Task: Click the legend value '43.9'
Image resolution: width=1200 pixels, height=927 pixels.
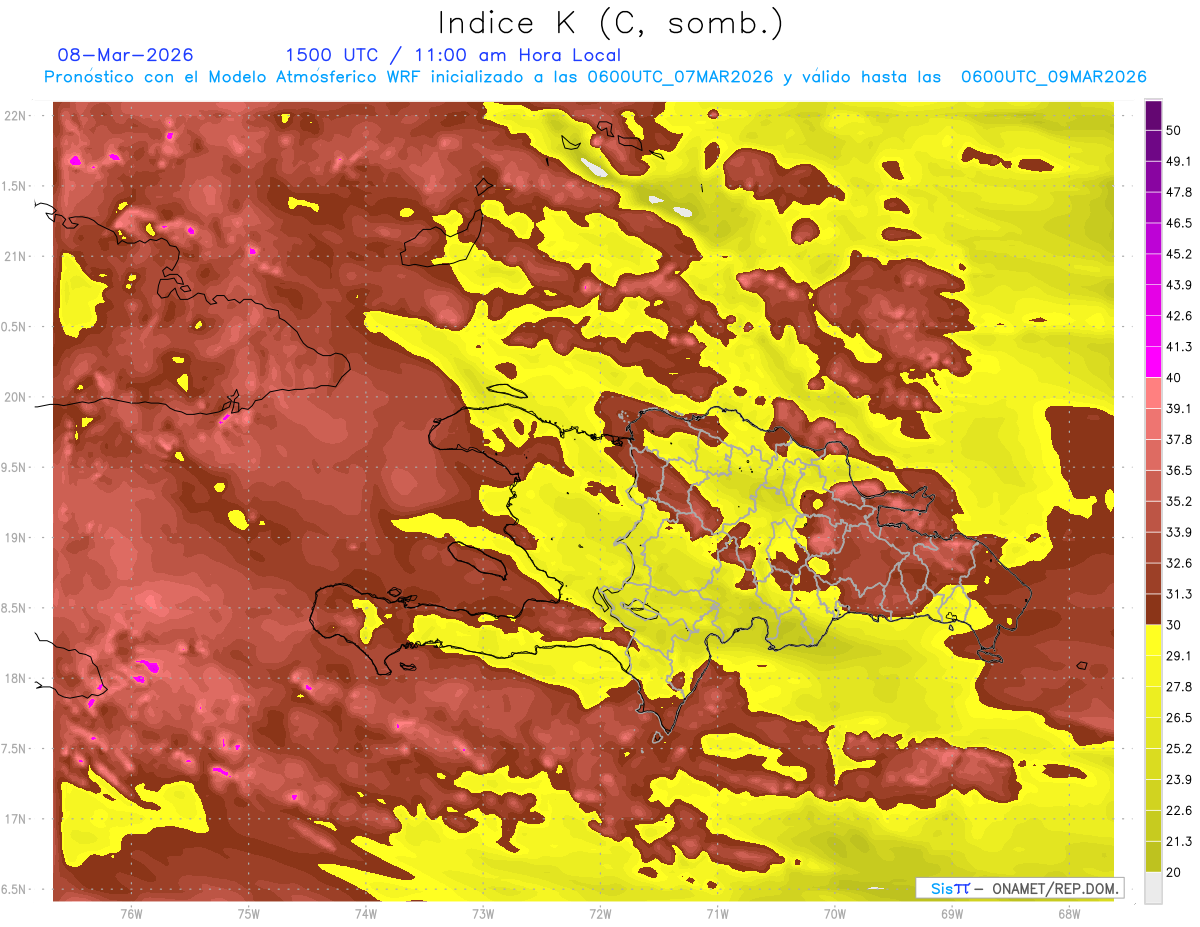Action: click(1178, 285)
